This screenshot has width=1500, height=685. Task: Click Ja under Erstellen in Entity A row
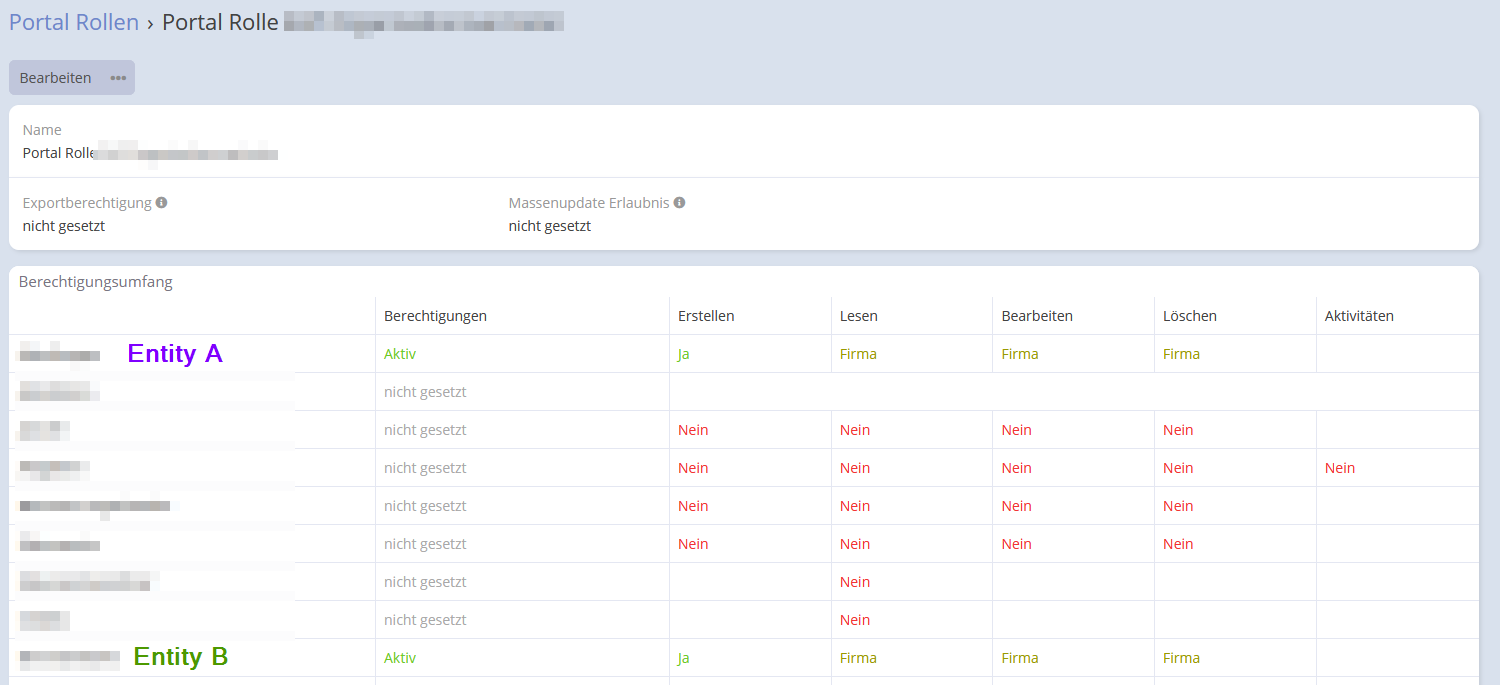coord(684,354)
